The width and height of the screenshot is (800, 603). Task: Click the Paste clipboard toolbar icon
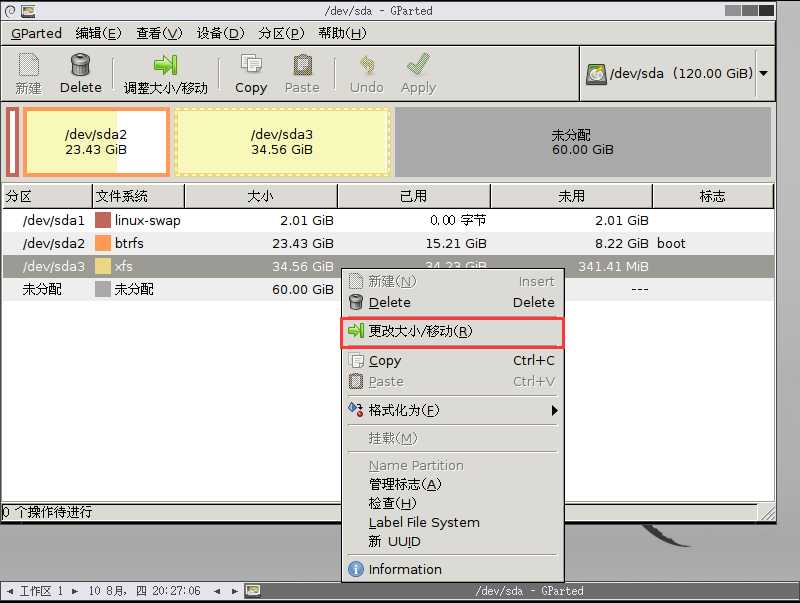click(303, 65)
